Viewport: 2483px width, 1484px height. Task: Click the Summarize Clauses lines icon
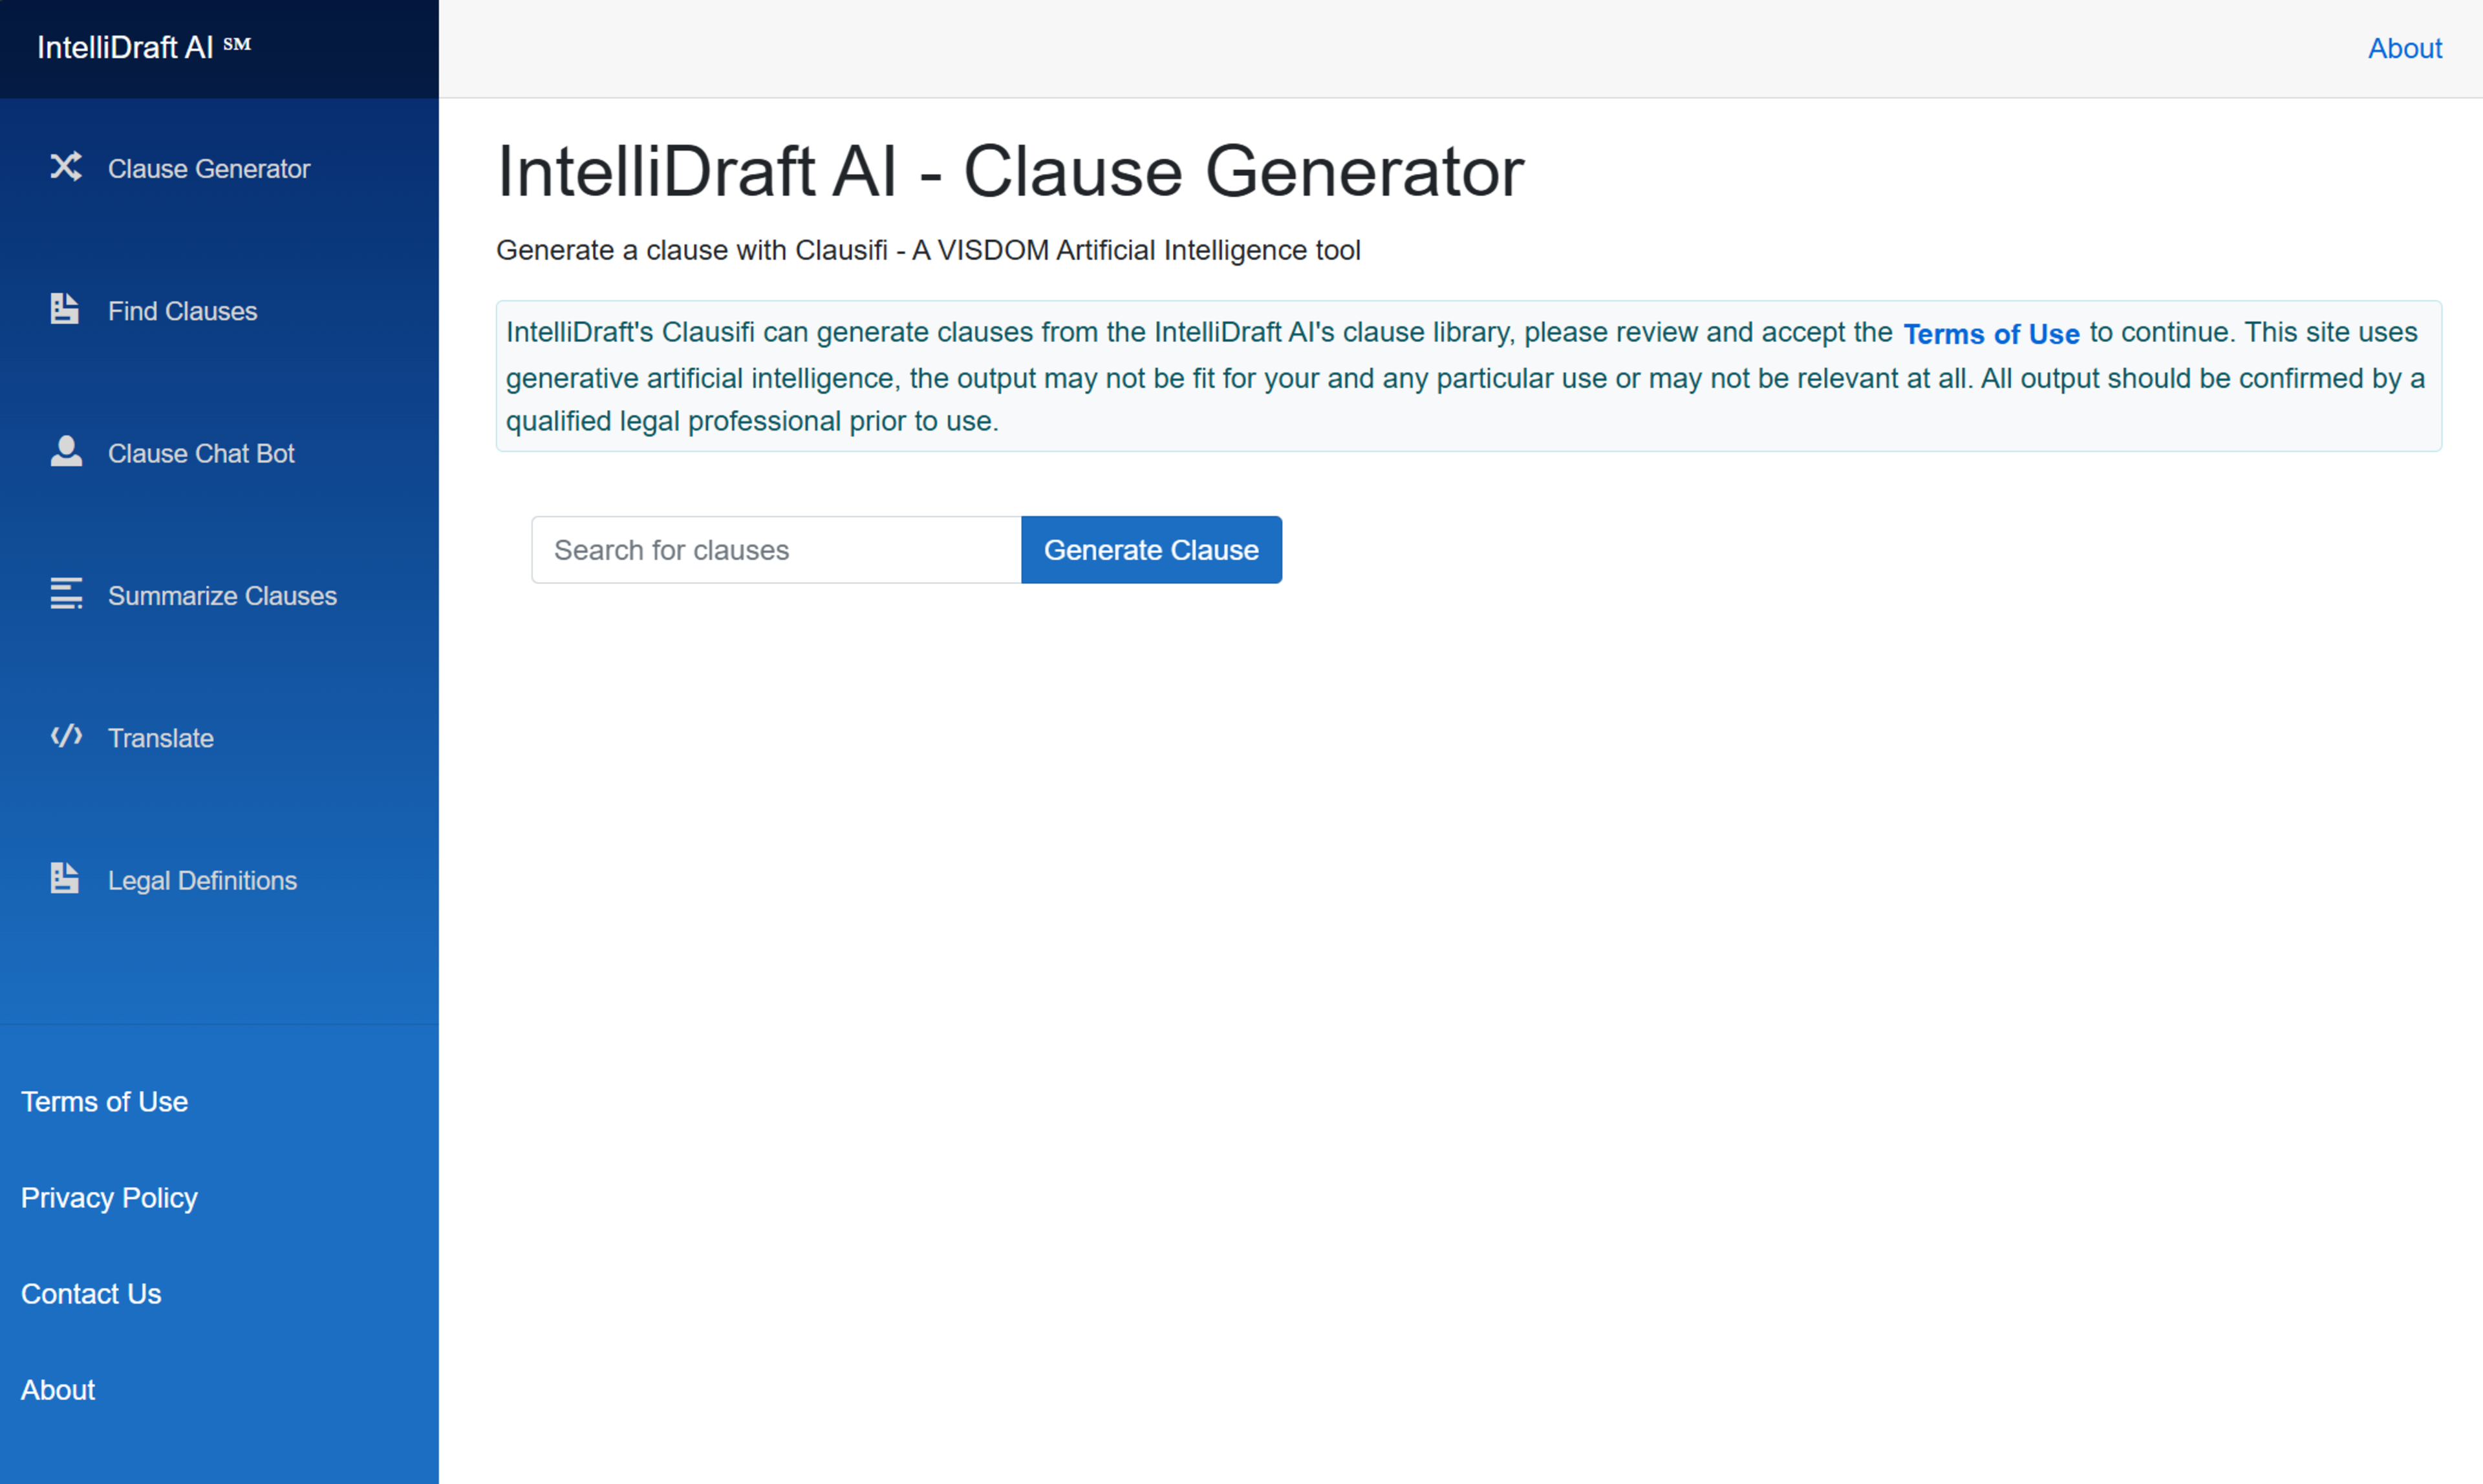pyautogui.click(x=66, y=593)
